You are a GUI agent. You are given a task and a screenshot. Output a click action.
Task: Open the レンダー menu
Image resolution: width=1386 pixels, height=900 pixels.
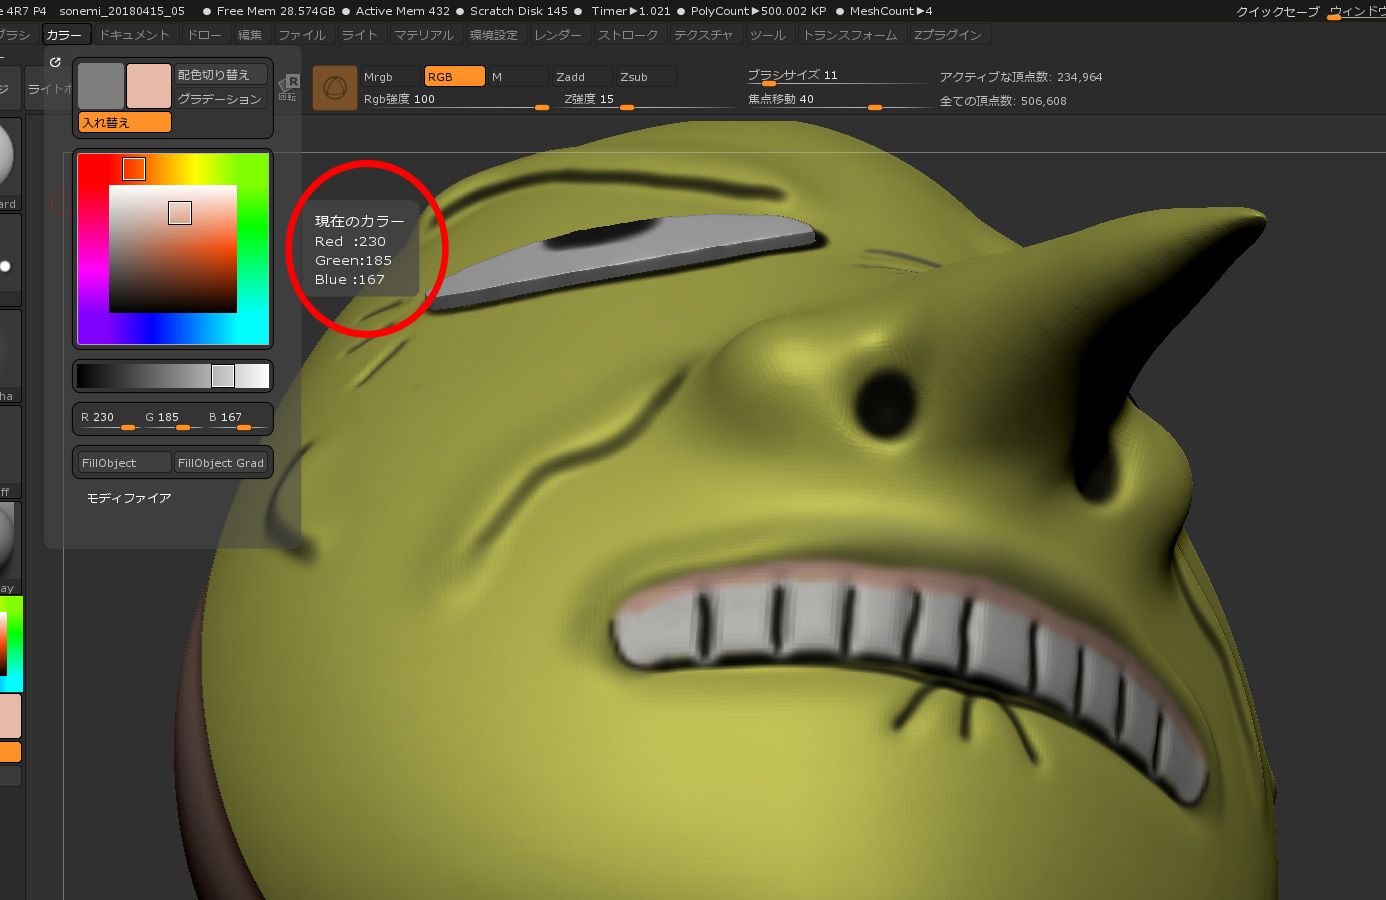[x=558, y=35]
